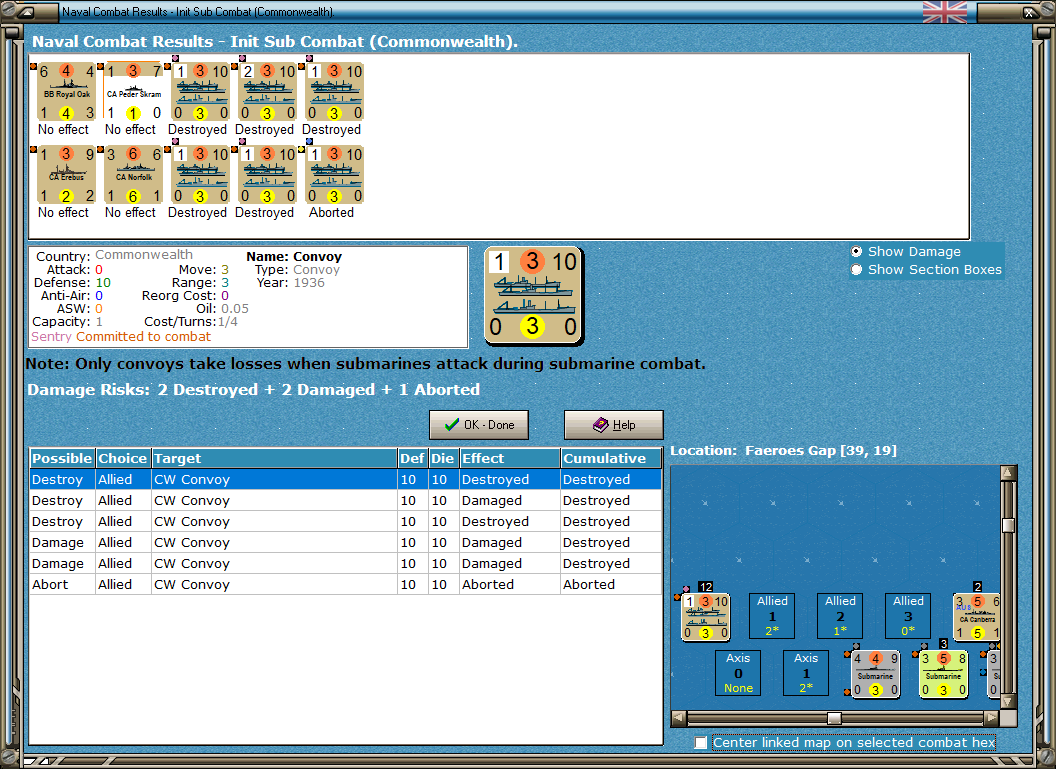Select the highlighted first Destroy CW Convoy row
Viewport: 1056px width, 769px height.
tap(345, 479)
